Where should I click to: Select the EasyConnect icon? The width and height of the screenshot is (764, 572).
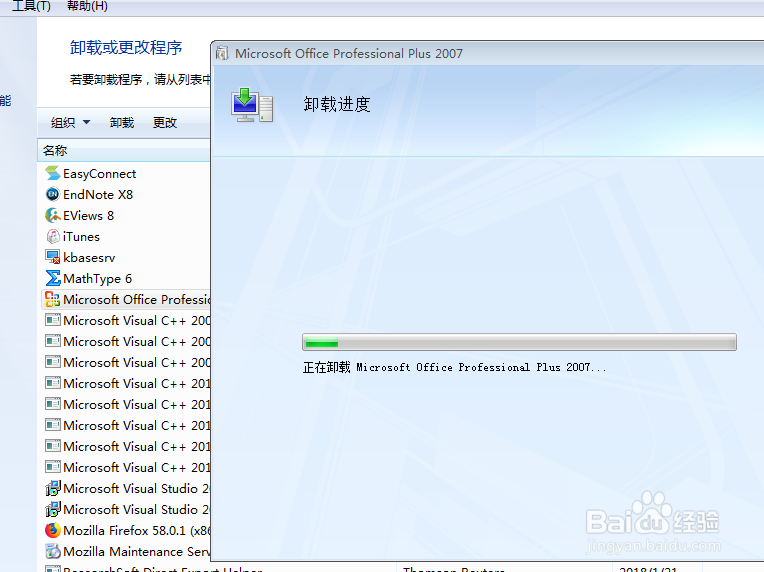coord(53,173)
